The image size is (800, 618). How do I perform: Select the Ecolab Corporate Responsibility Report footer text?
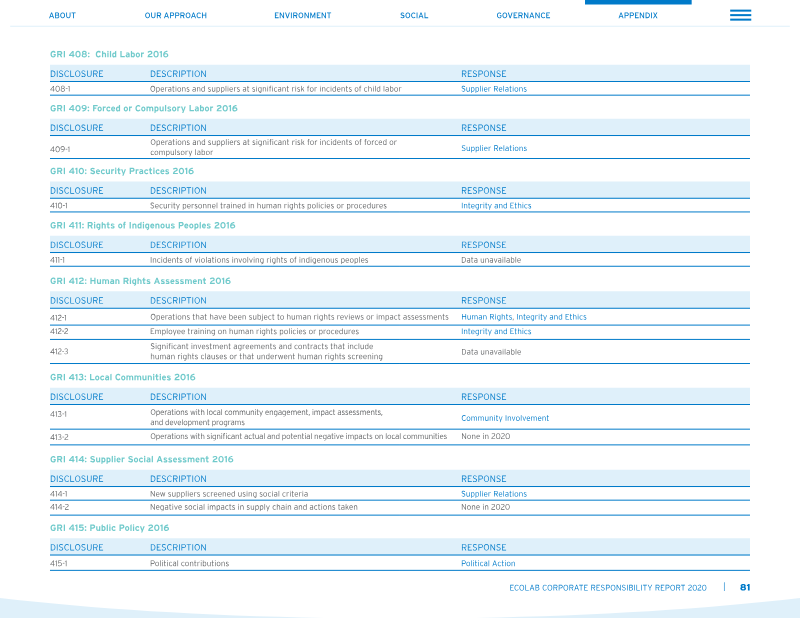point(608,588)
